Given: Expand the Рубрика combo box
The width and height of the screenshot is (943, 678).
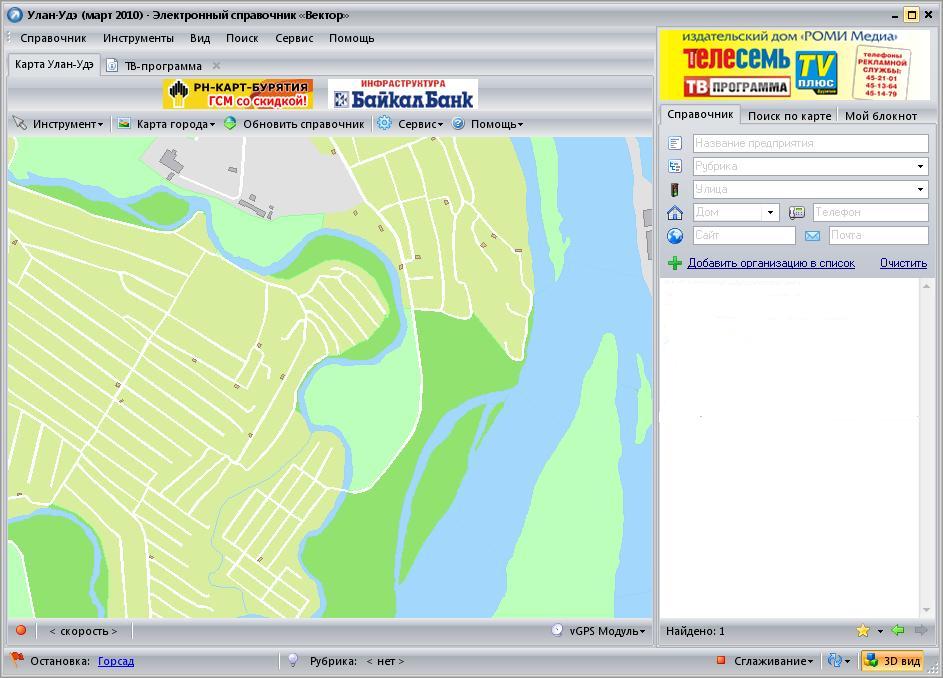Looking at the screenshot, I should pyautogui.click(x=920, y=166).
